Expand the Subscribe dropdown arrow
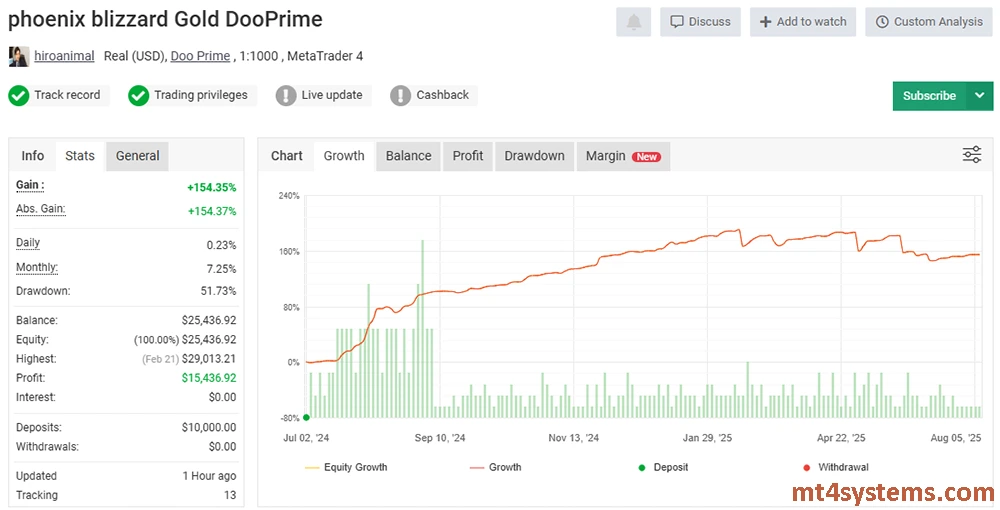Image resolution: width=1000 pixels, height=510 pixels. click(x=978, y=96)
